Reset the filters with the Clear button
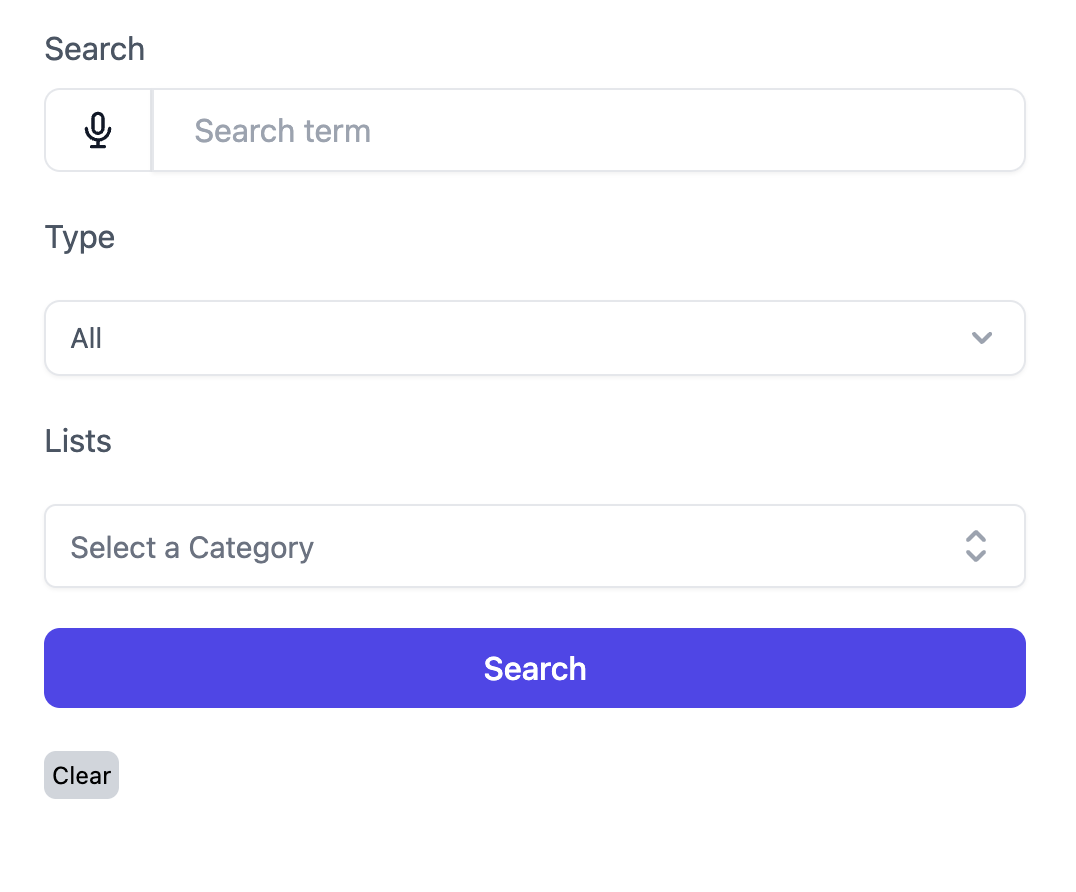 point(81,776)
